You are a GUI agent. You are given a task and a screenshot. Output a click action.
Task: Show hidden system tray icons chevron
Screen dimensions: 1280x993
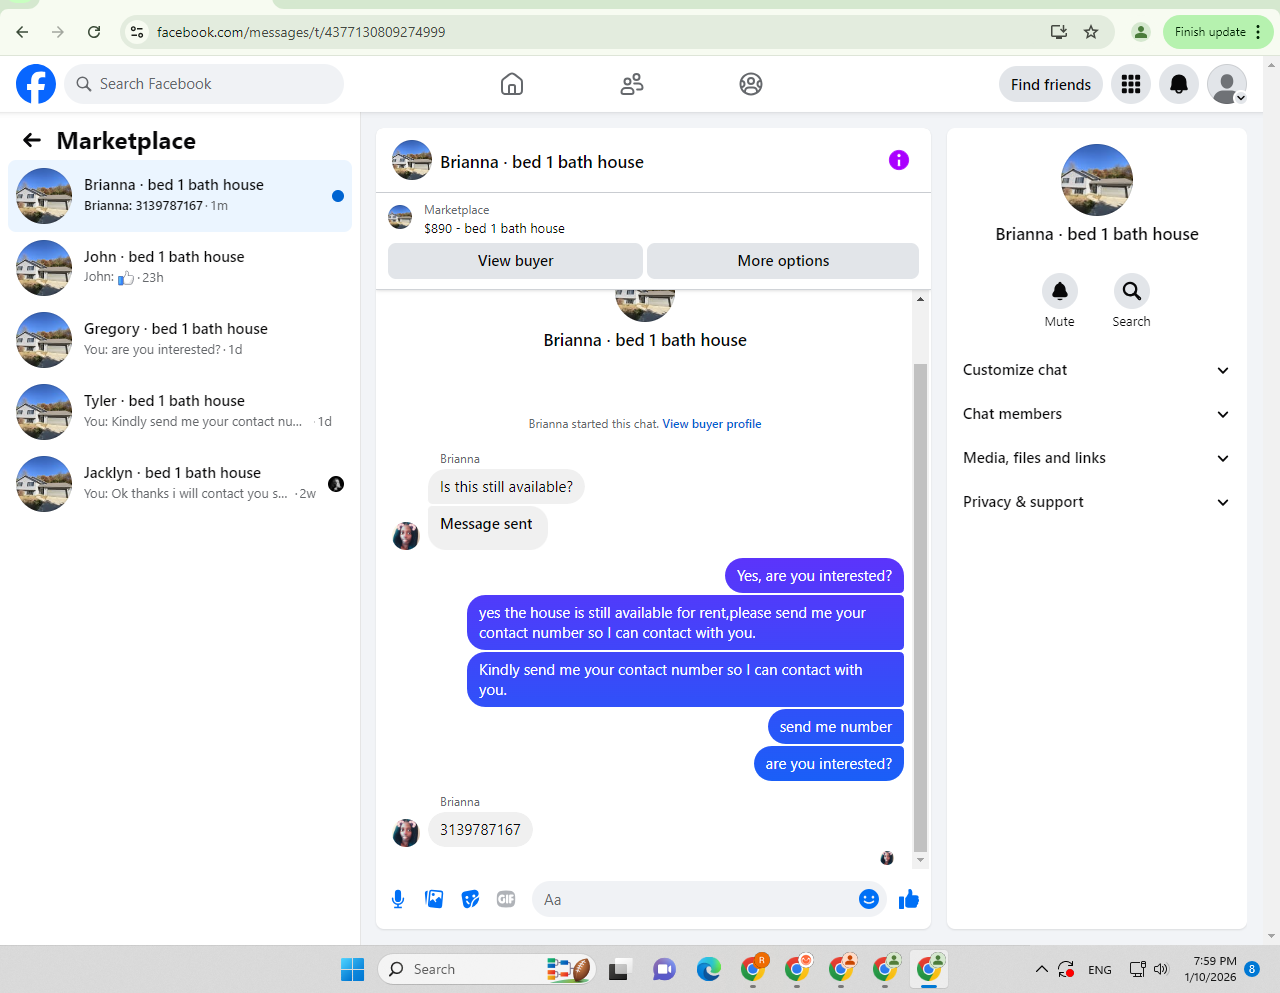1041,969
